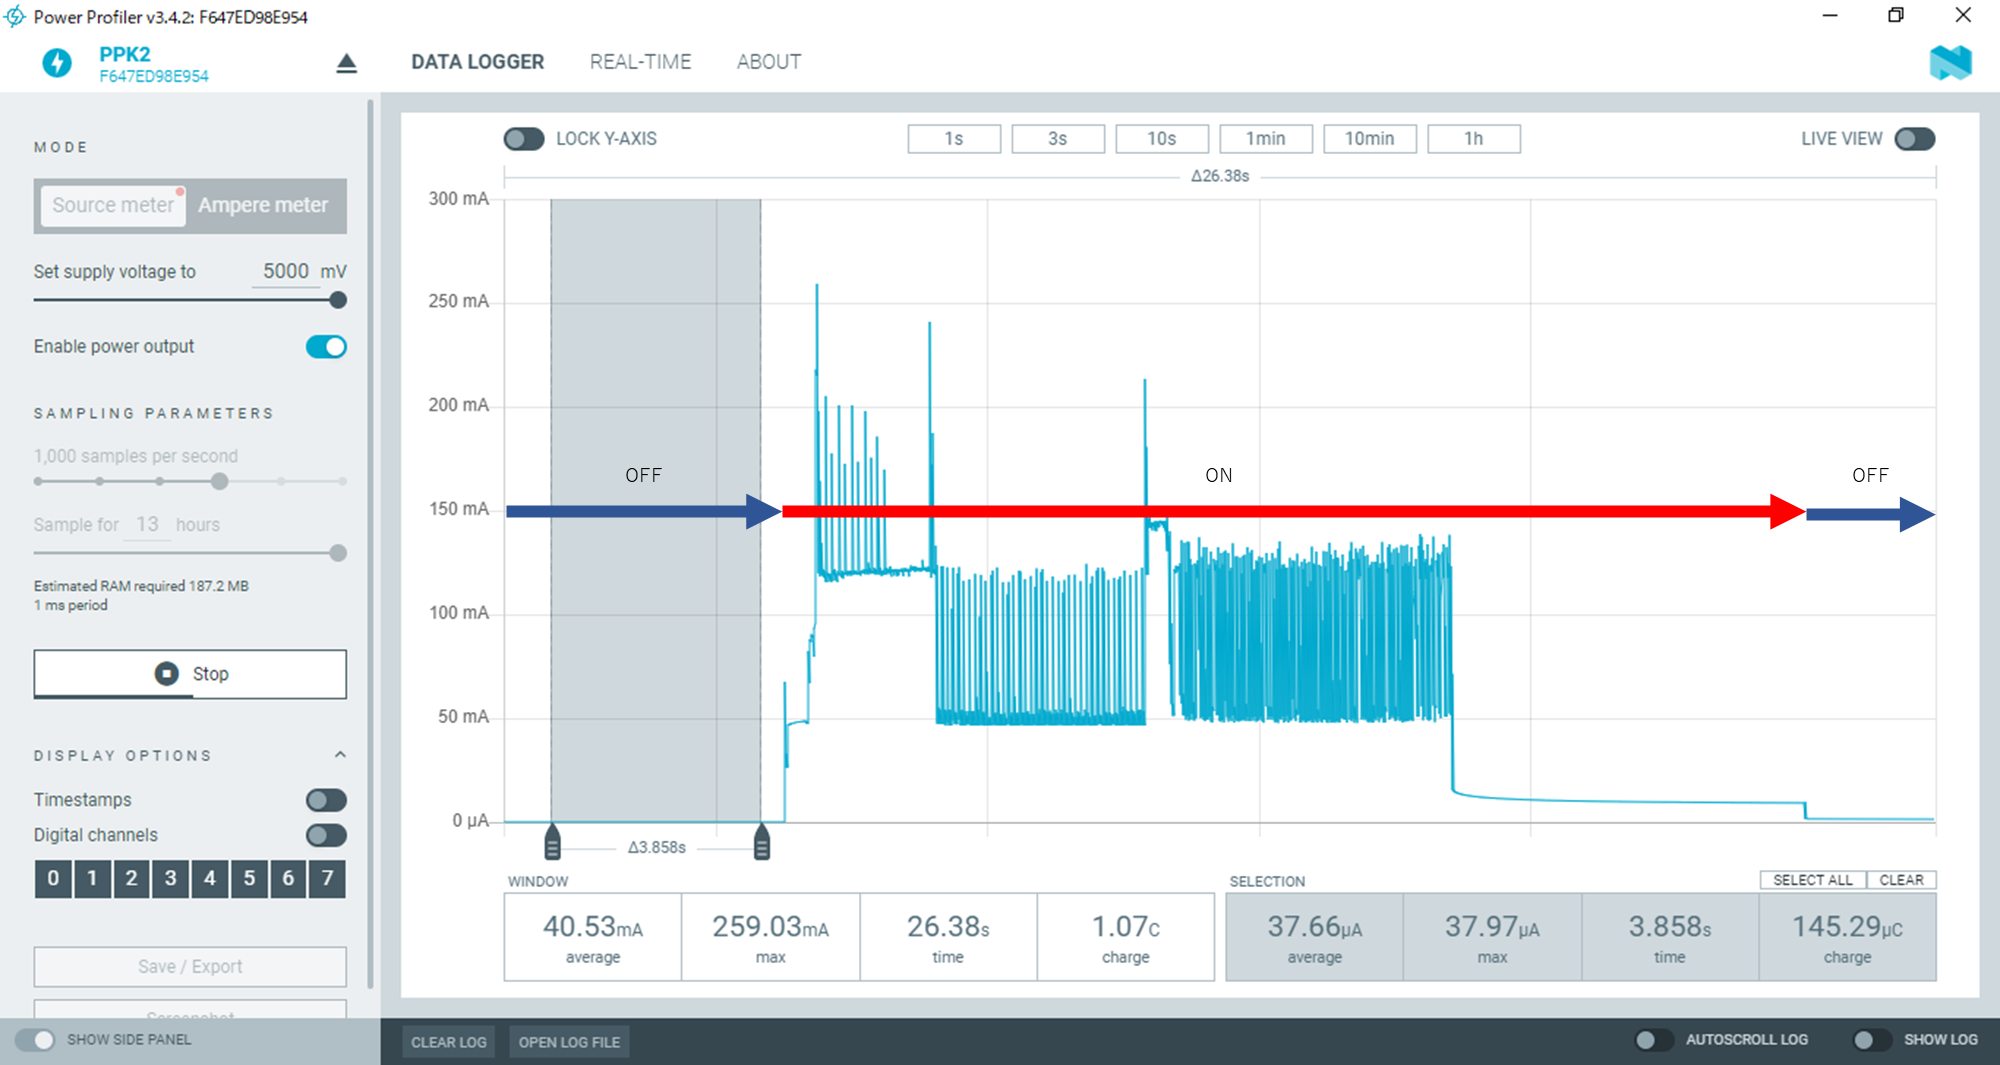Adjust the supply voltage slider handle
2000x1065 pixels.
pyautogui.click(x=338, y=300)
